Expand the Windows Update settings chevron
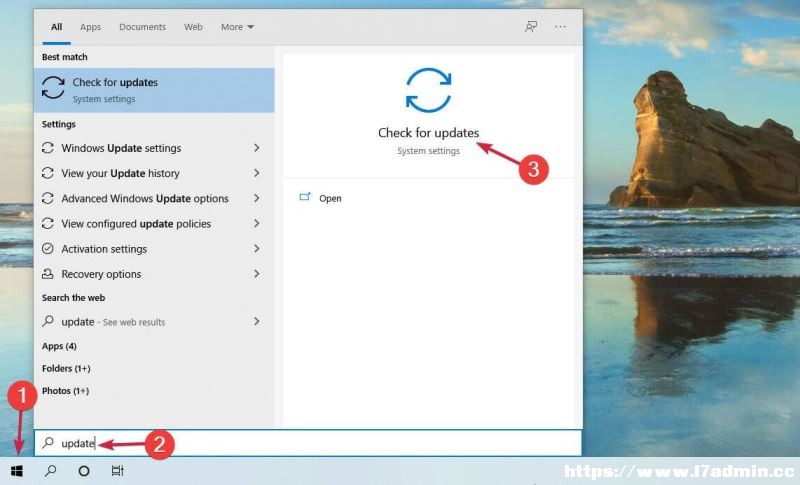800x485 pixels. tap(257, 148)
